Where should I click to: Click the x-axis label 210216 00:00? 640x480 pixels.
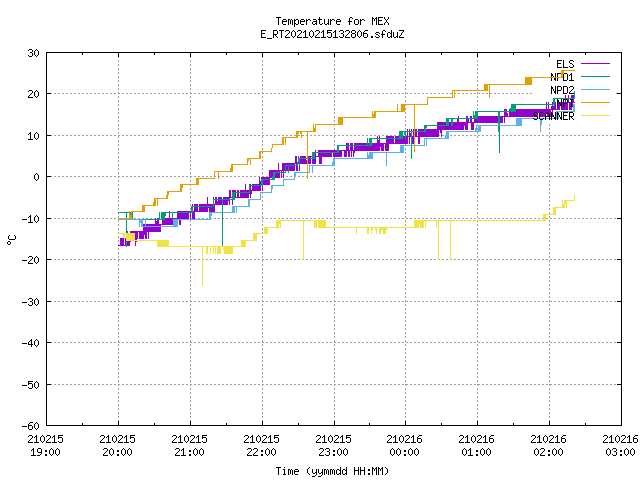point(405,446)
